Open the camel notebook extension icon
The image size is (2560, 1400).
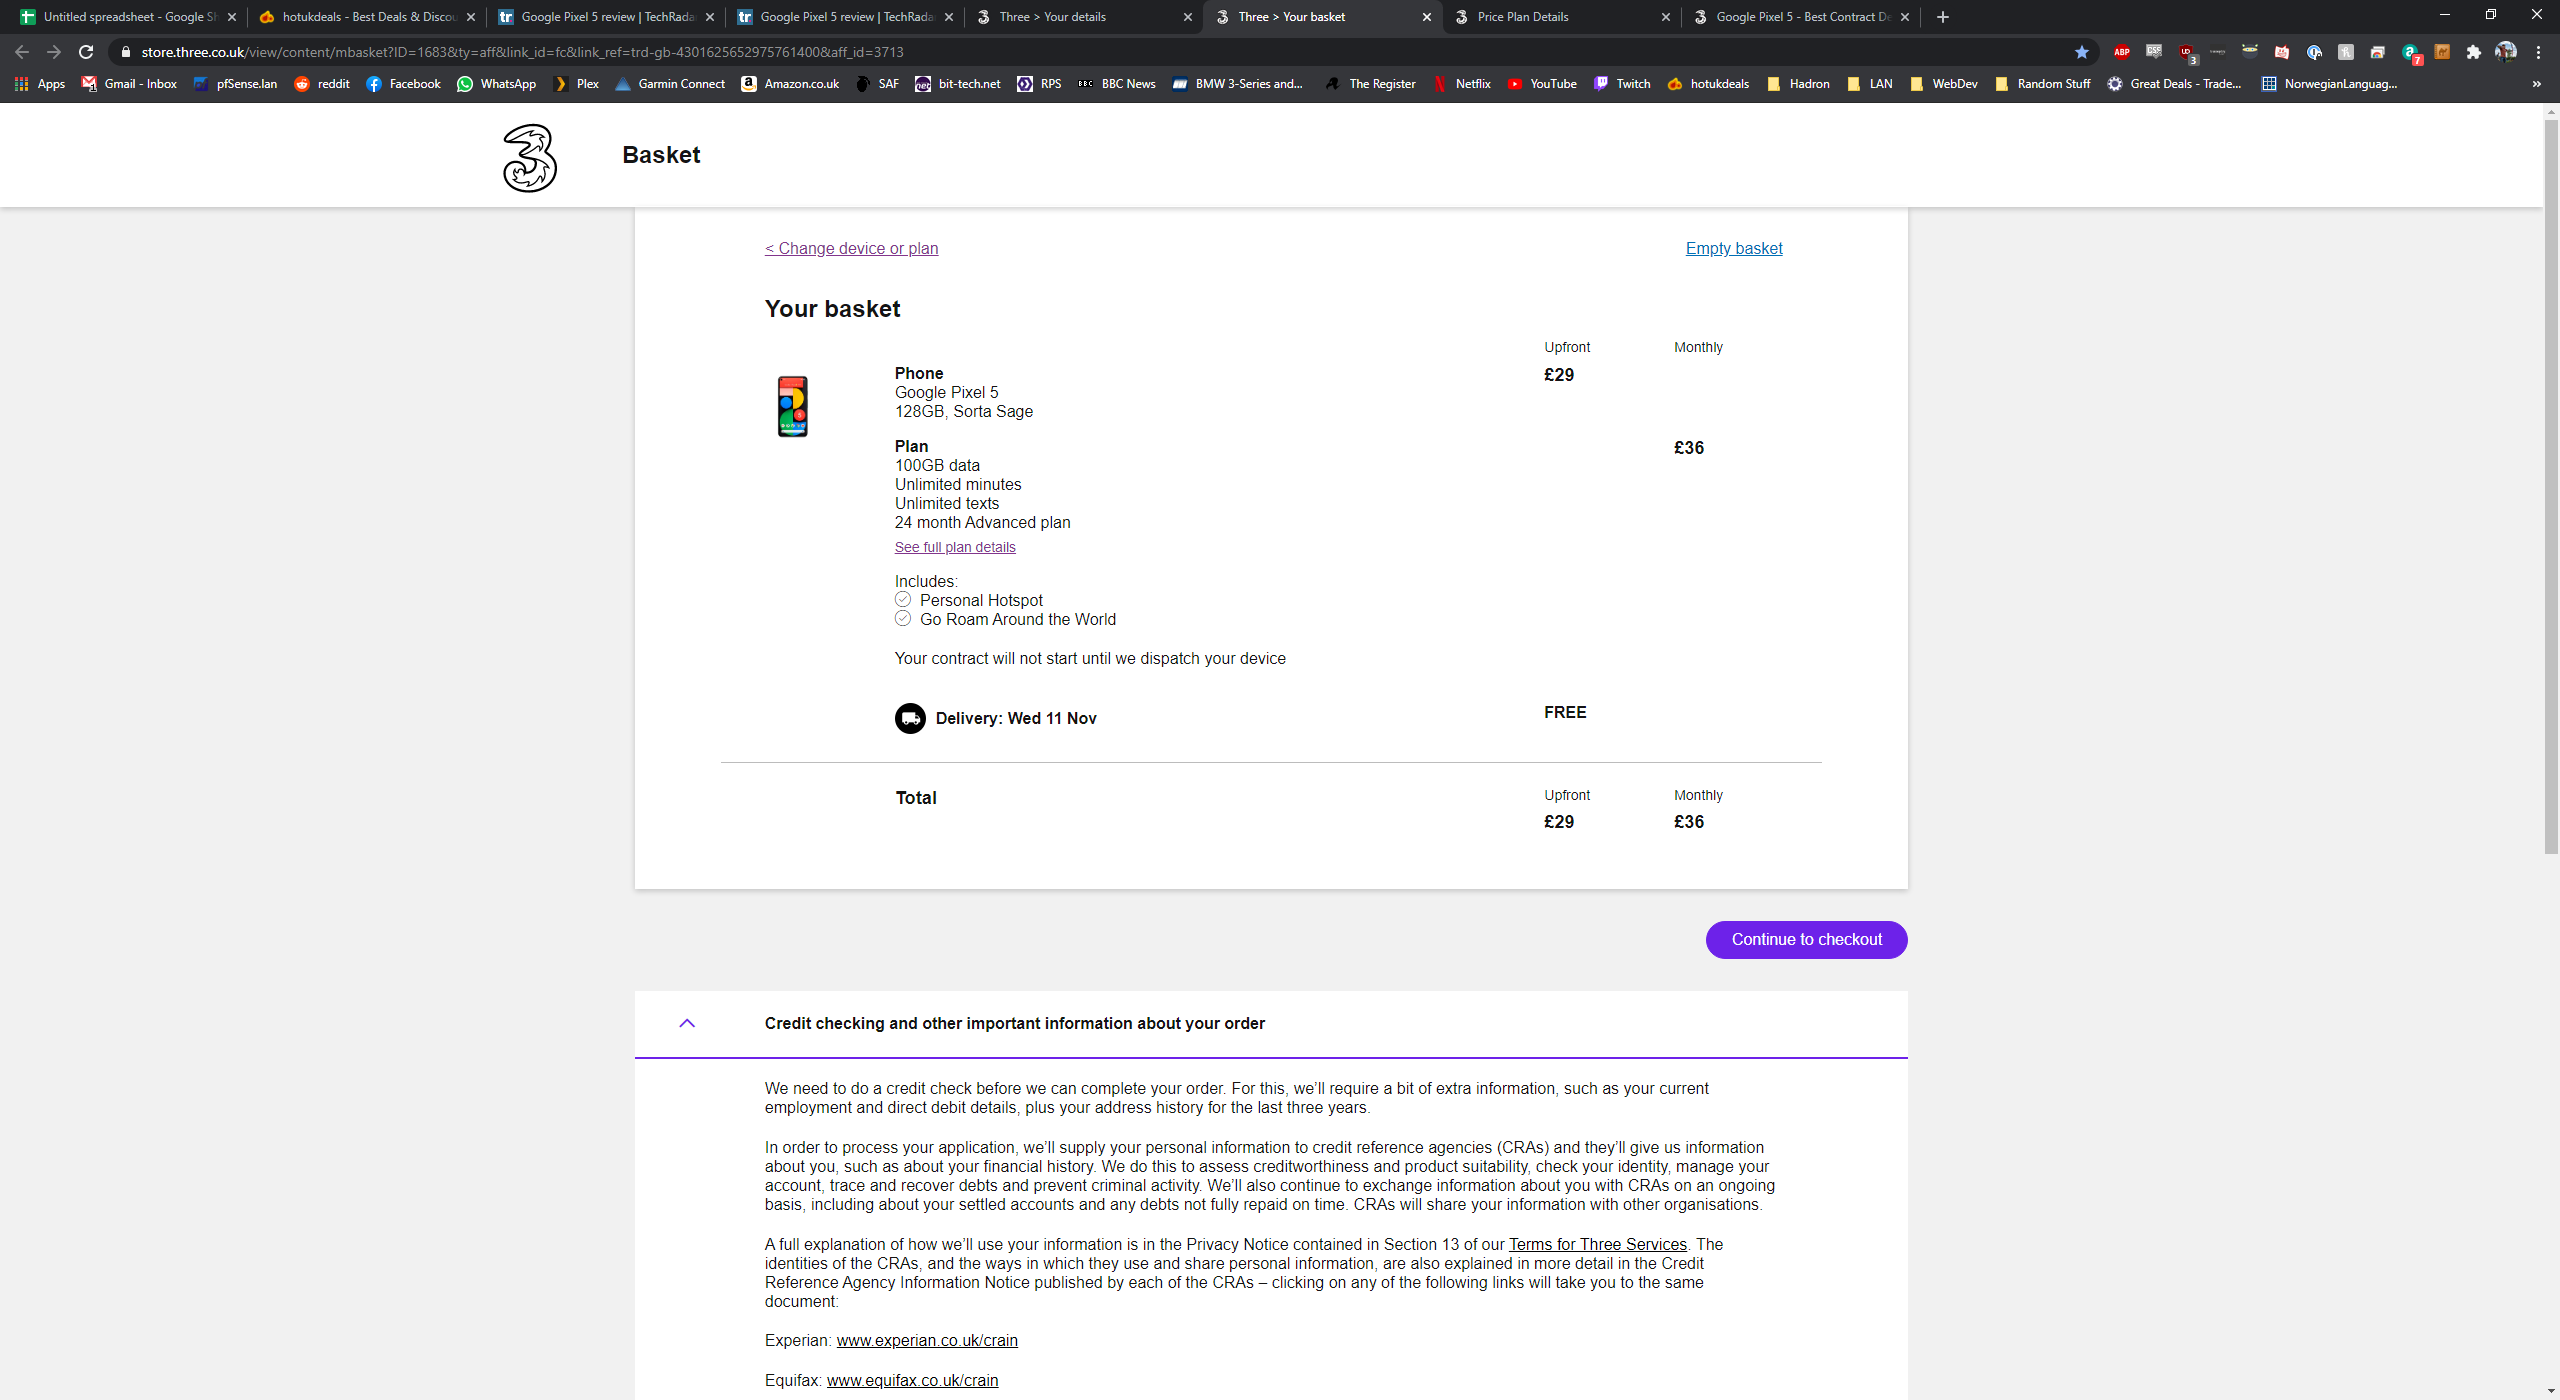(x=2442, y=52)
